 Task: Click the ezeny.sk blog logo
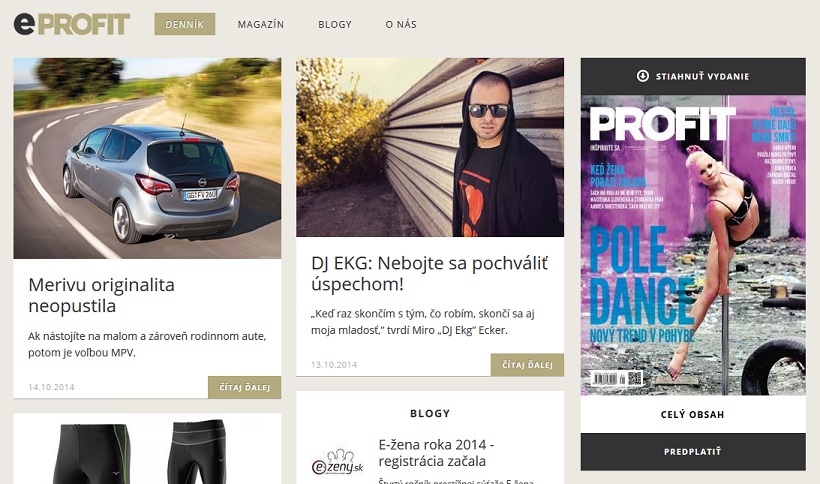[x=337, y=462]
